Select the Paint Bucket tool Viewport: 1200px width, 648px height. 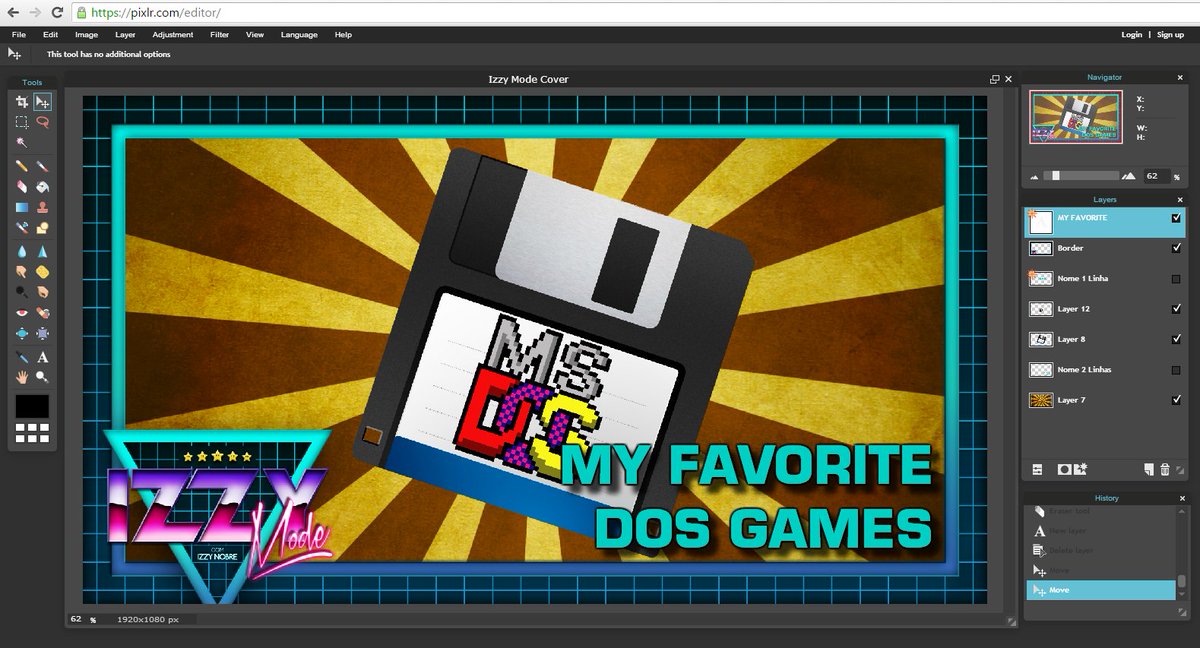pos(42,187)
